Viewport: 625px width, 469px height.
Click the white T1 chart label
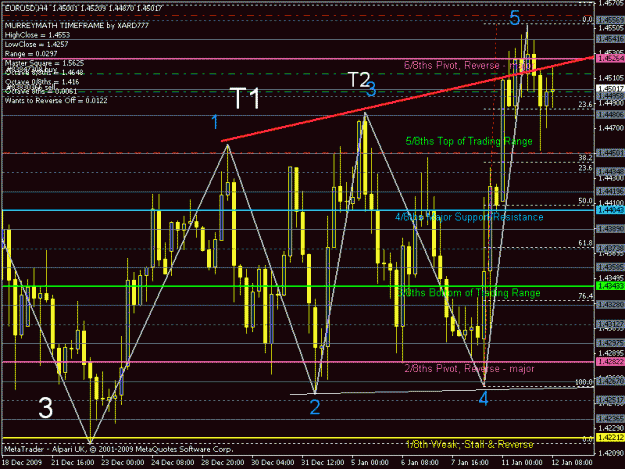246,98
